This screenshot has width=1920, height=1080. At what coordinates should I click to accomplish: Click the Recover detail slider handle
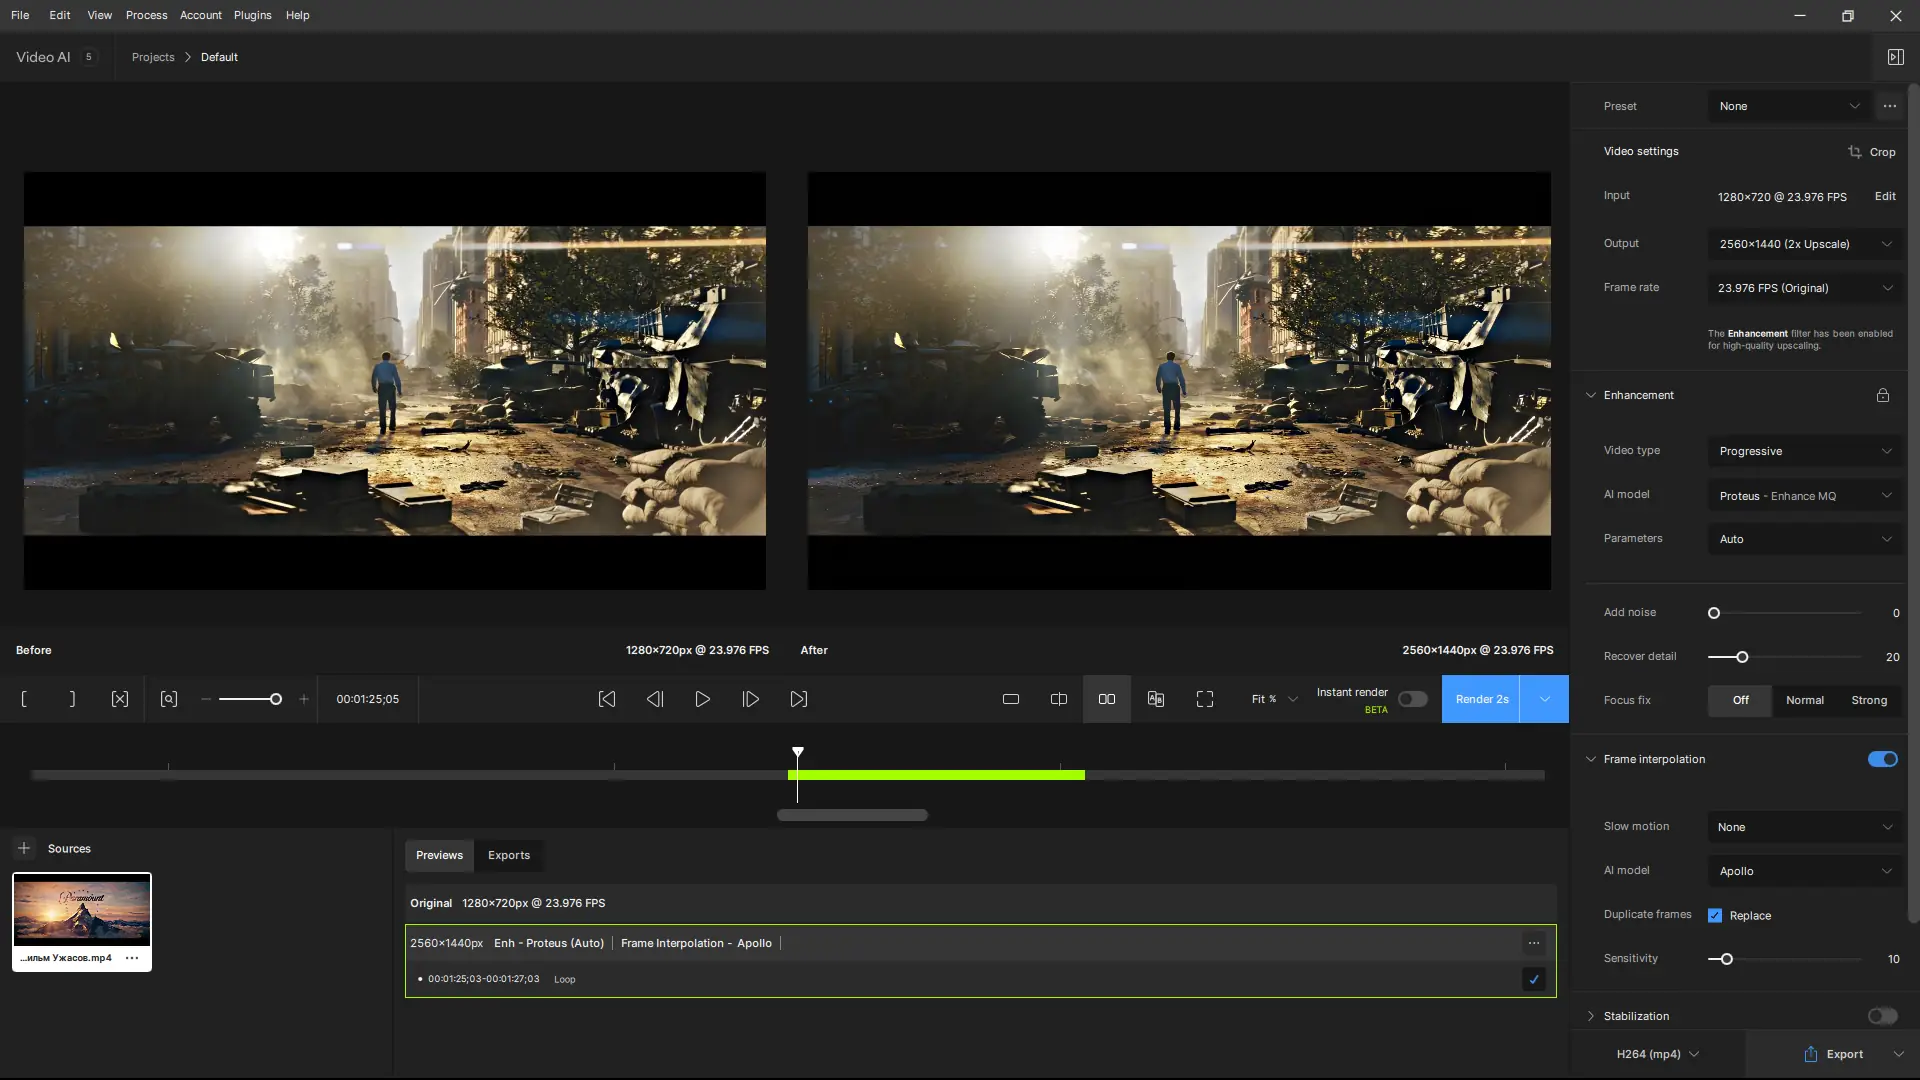(1742, 657)
